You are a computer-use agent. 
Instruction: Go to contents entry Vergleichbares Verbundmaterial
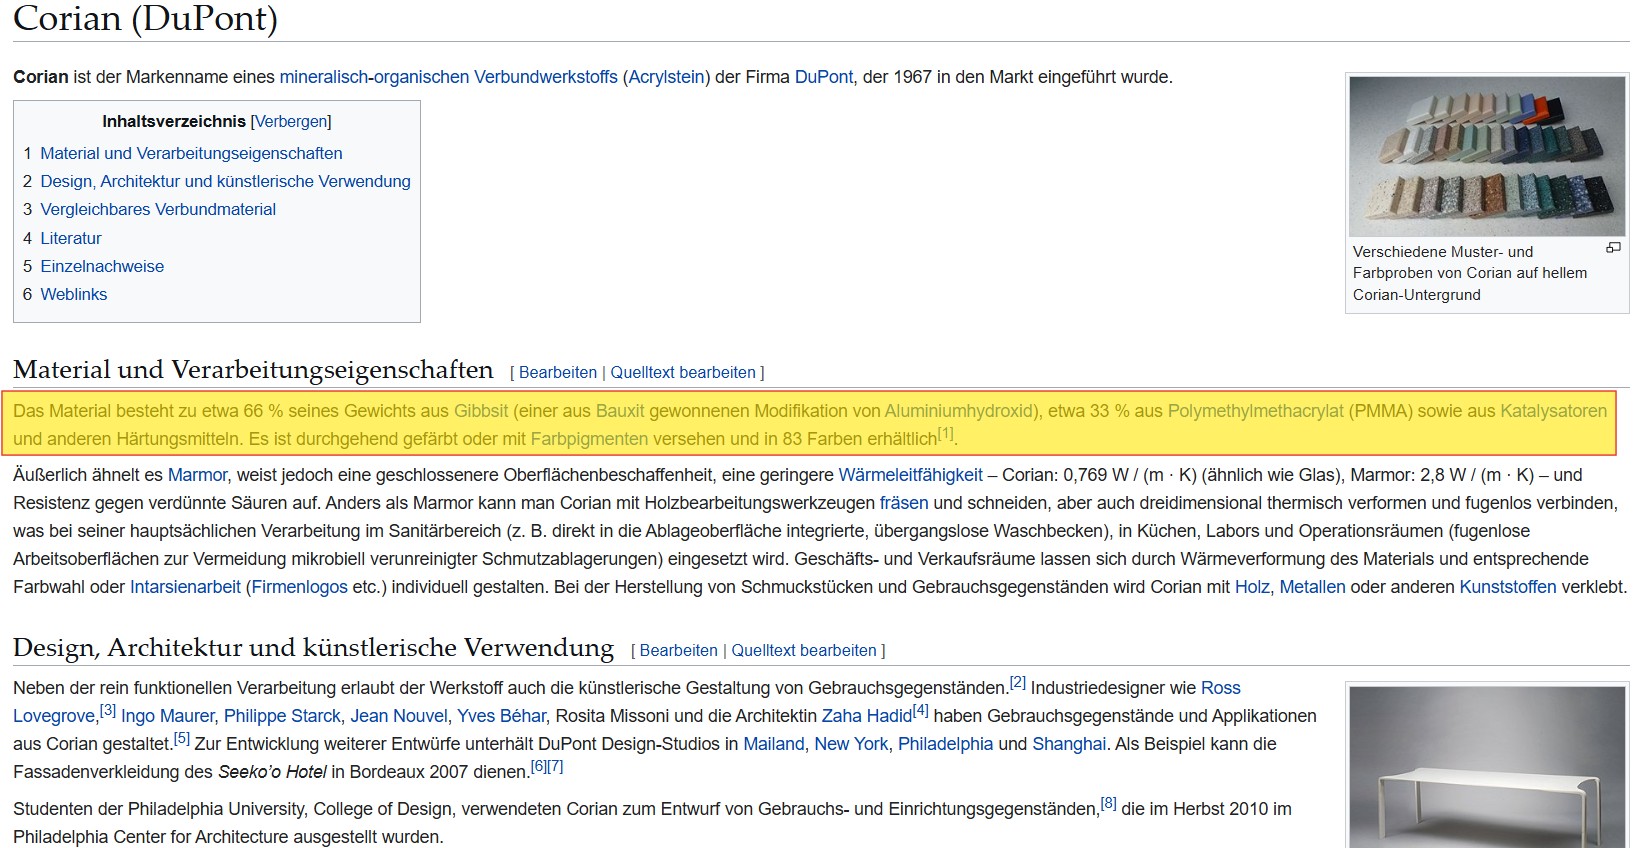(158, 209)
